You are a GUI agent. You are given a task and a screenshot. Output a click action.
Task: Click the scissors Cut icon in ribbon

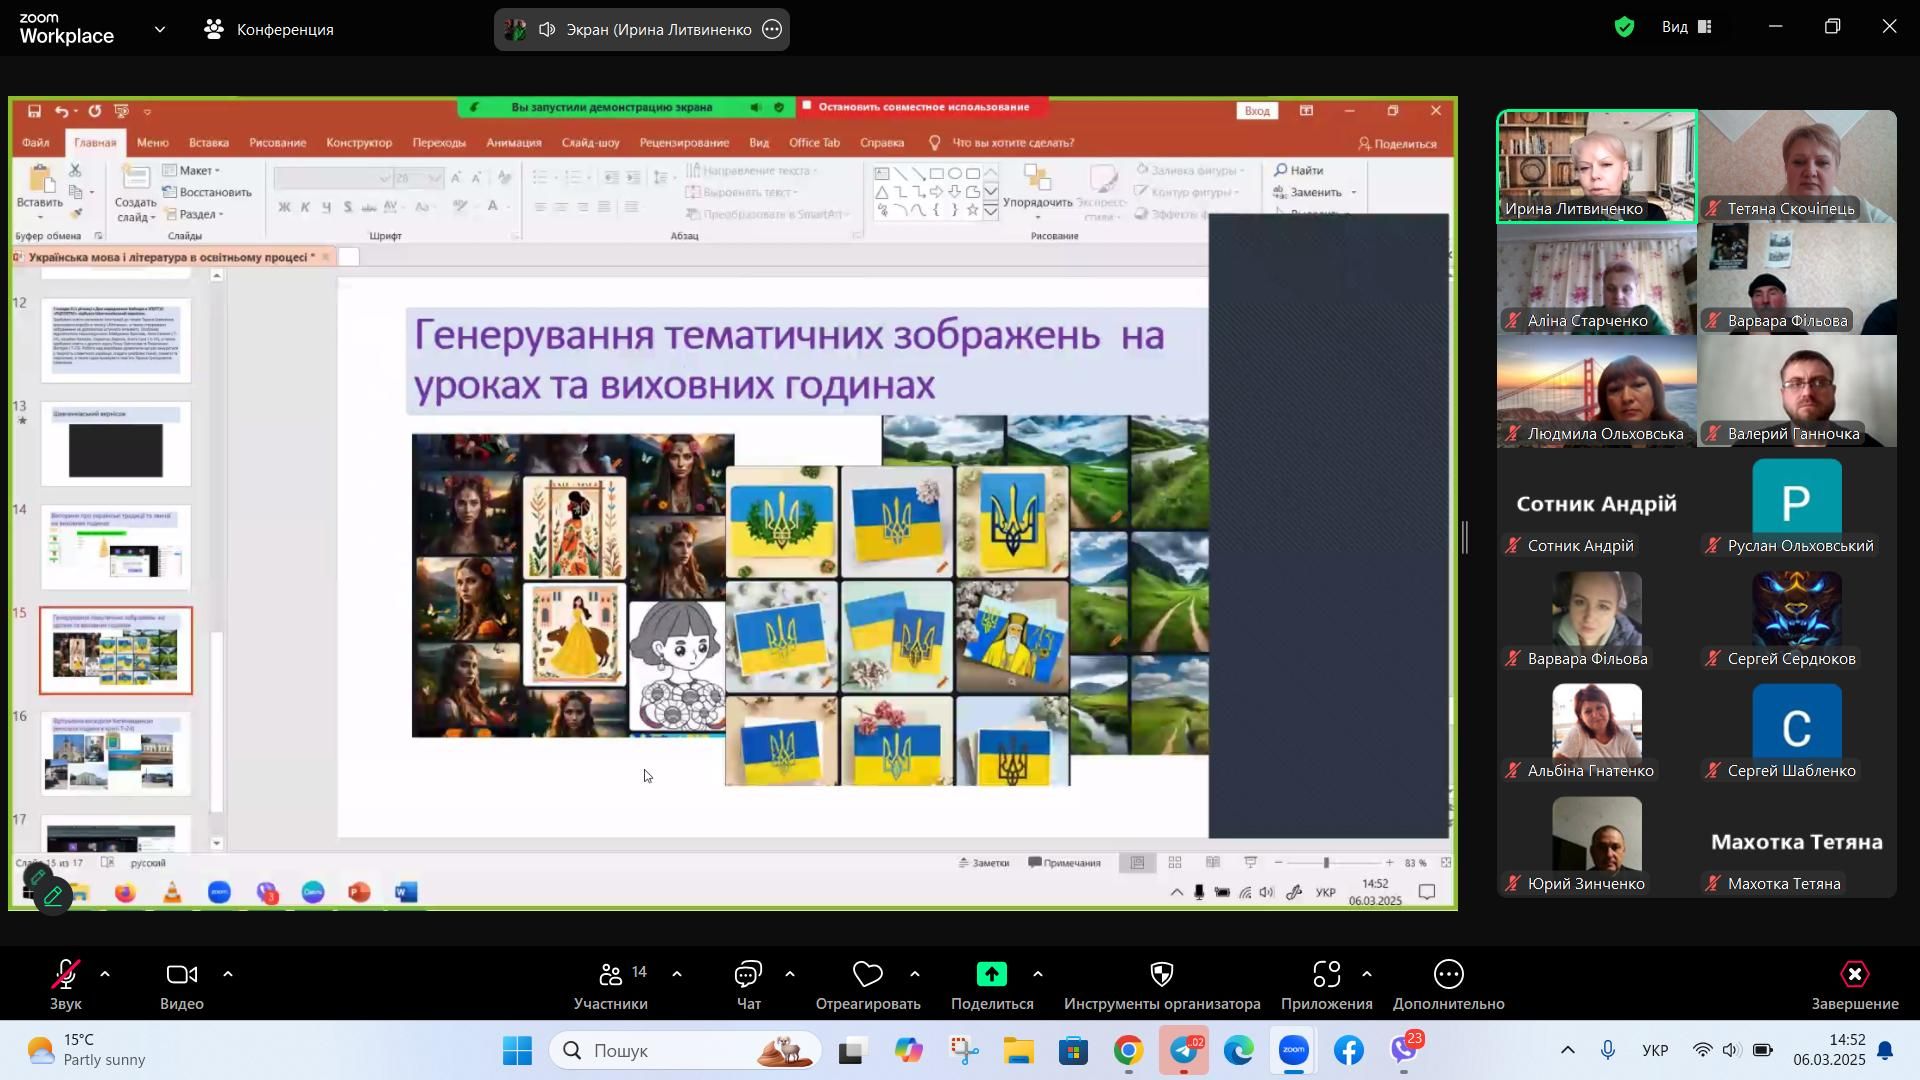tap(75, 171)
